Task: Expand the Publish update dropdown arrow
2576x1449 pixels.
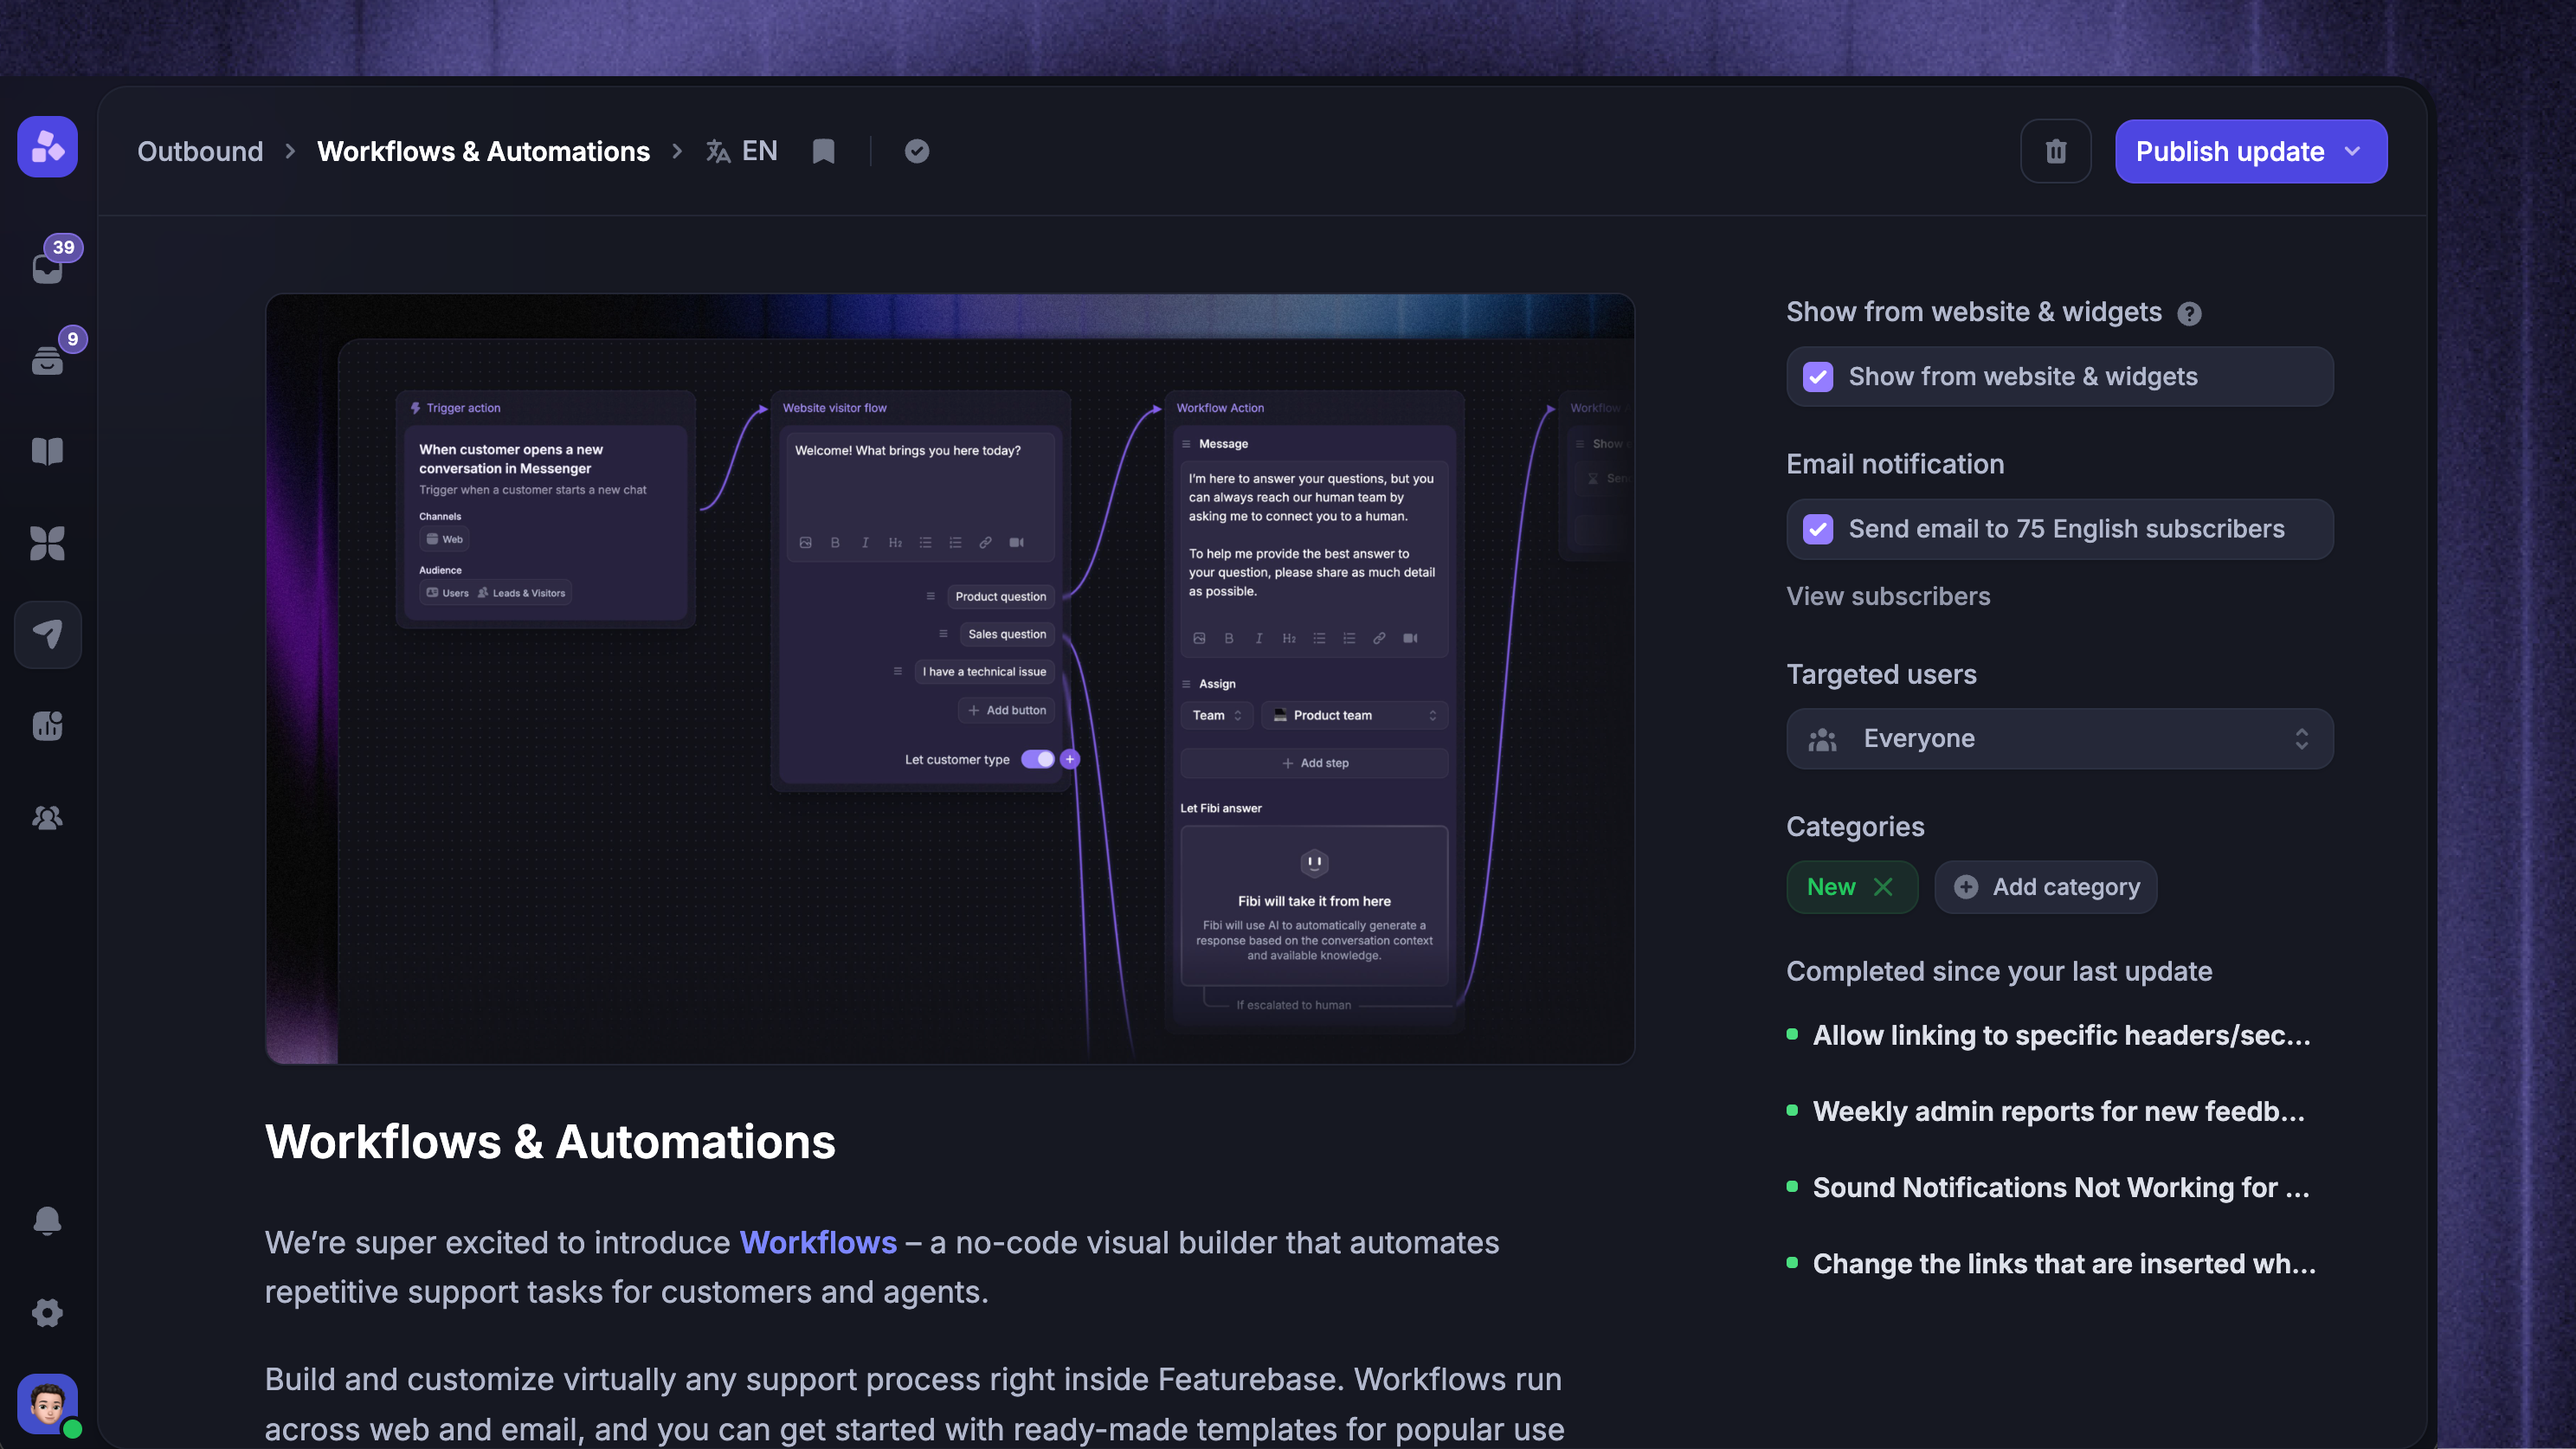Action: point(2352,151)
